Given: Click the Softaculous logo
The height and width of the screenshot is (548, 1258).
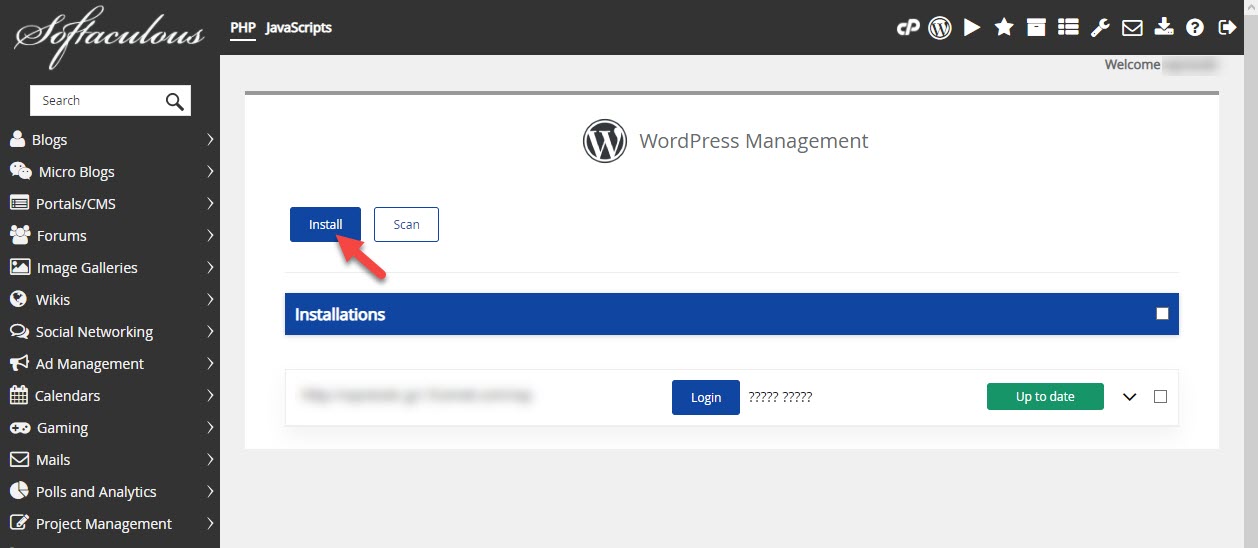Looking at the screenshot, I should tap(109, 37).
